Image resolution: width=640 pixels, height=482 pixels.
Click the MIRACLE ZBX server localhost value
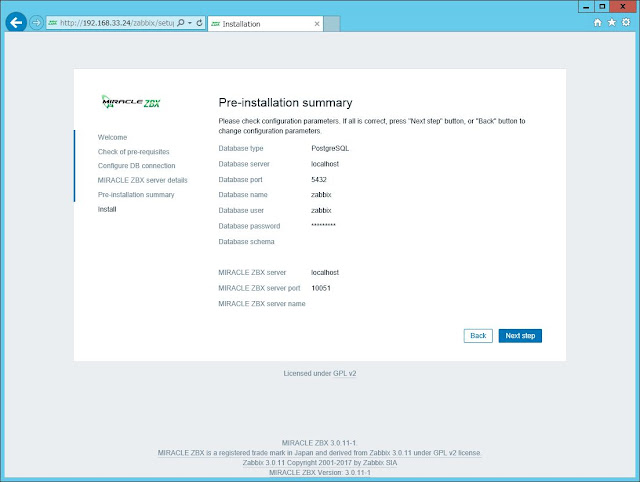325,273
